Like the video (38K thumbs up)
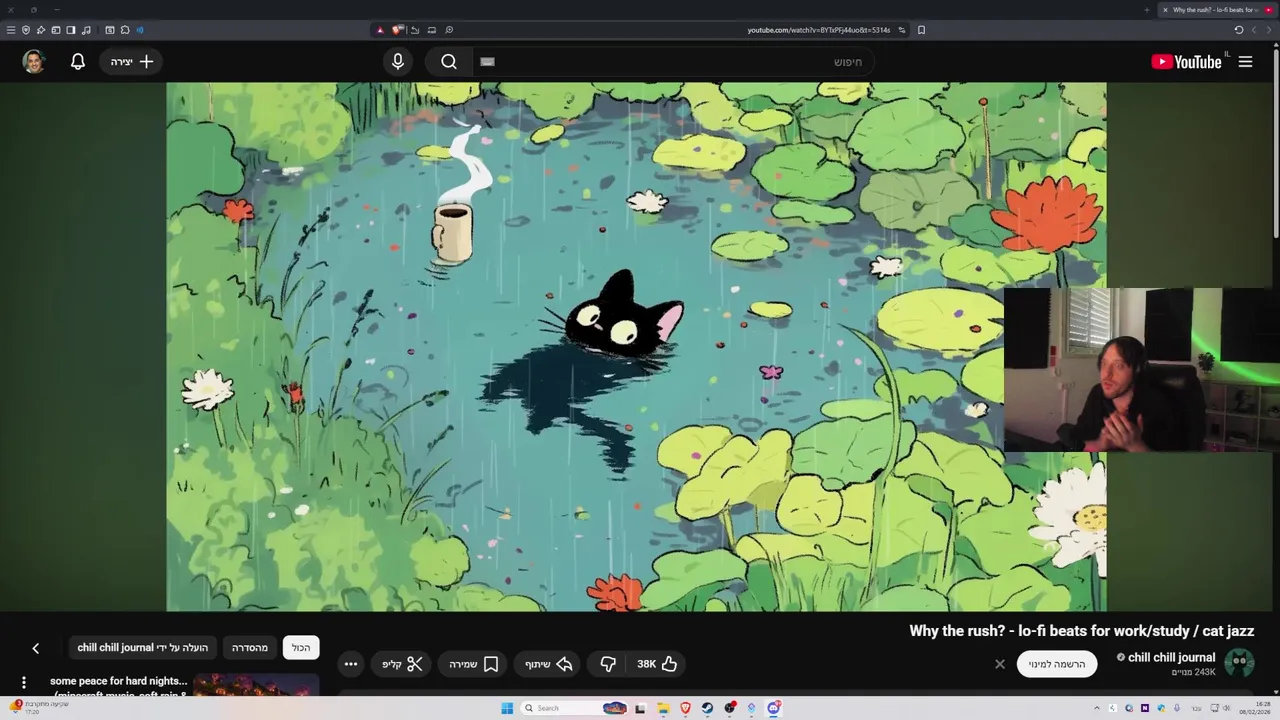 pos(657,664)
